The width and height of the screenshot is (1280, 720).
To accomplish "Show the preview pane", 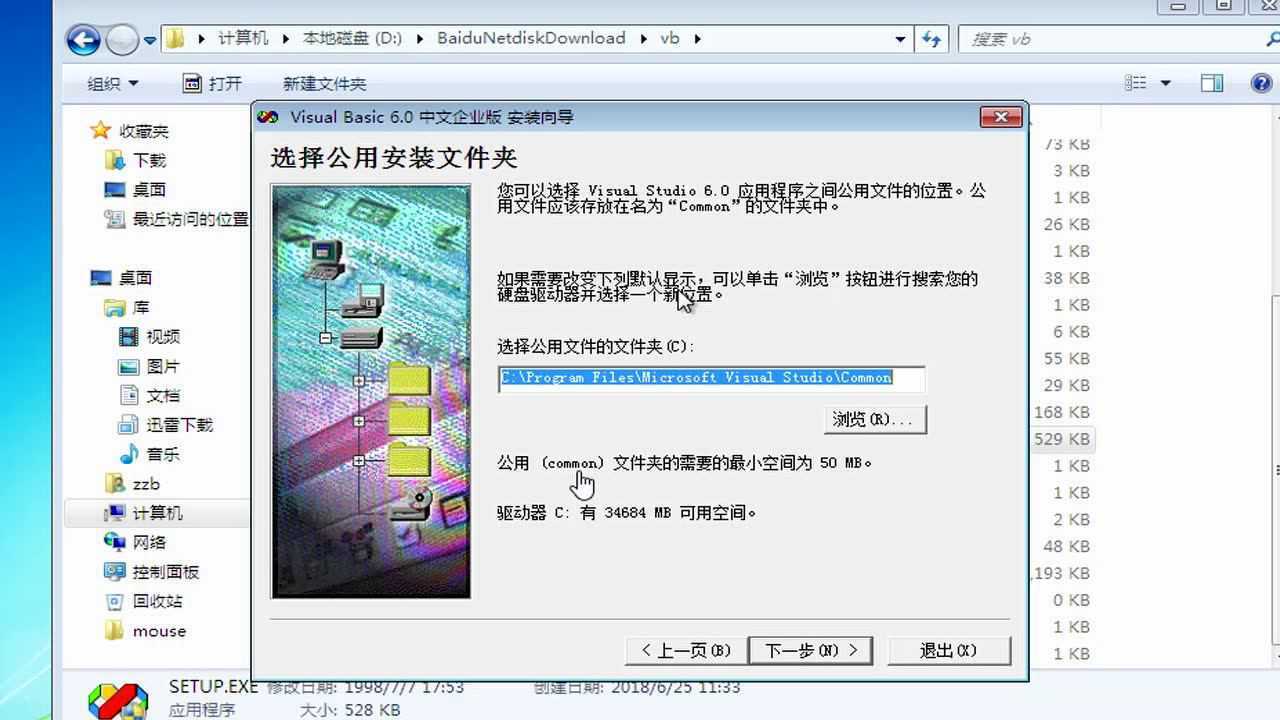I will coord(1212,83).
